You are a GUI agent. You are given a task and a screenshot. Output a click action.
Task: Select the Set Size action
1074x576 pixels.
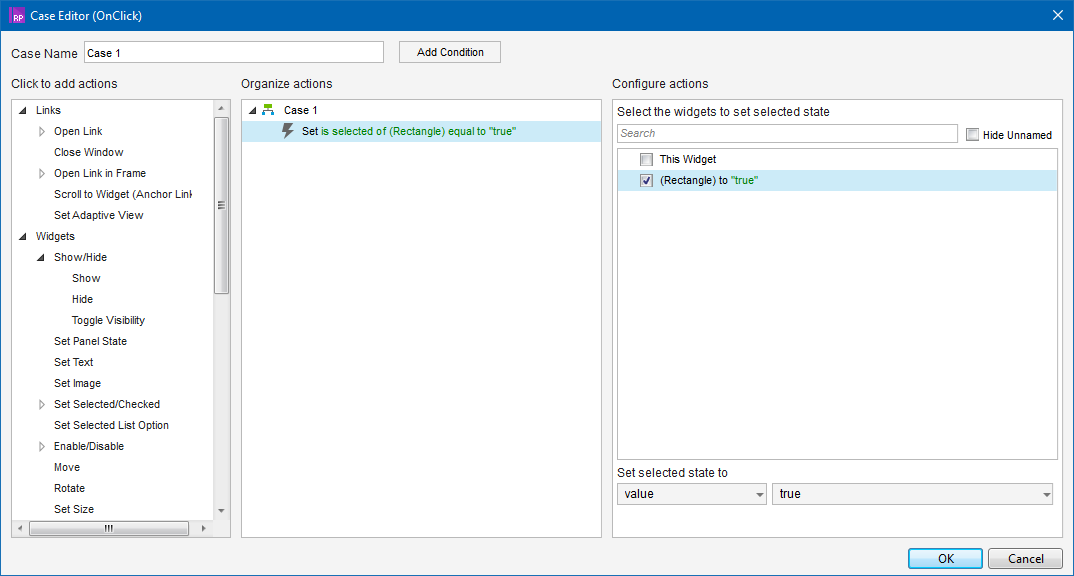pyautogui.click(x=74, y=510)
